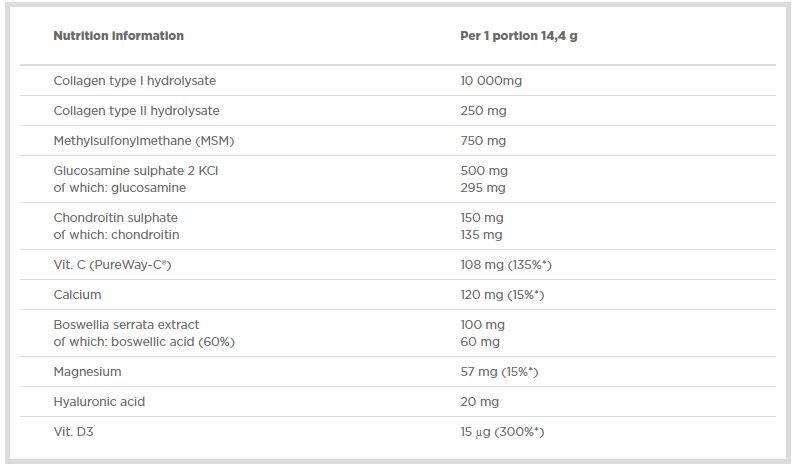The height and width of the screenshot is (469, 800).
Task: Select the "Collagen type II hydrolysate" label
Action: (136, 111)
